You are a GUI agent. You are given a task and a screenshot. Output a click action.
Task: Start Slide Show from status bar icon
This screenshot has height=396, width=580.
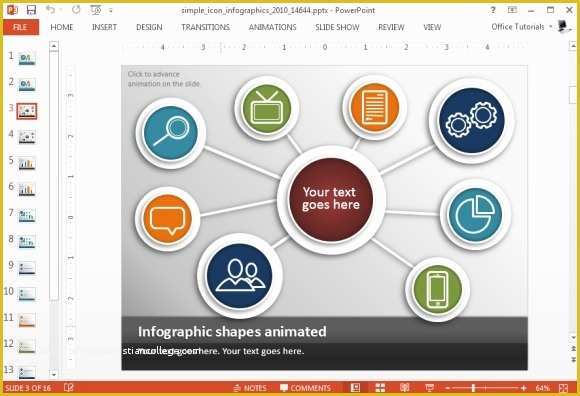pos(429,388)
